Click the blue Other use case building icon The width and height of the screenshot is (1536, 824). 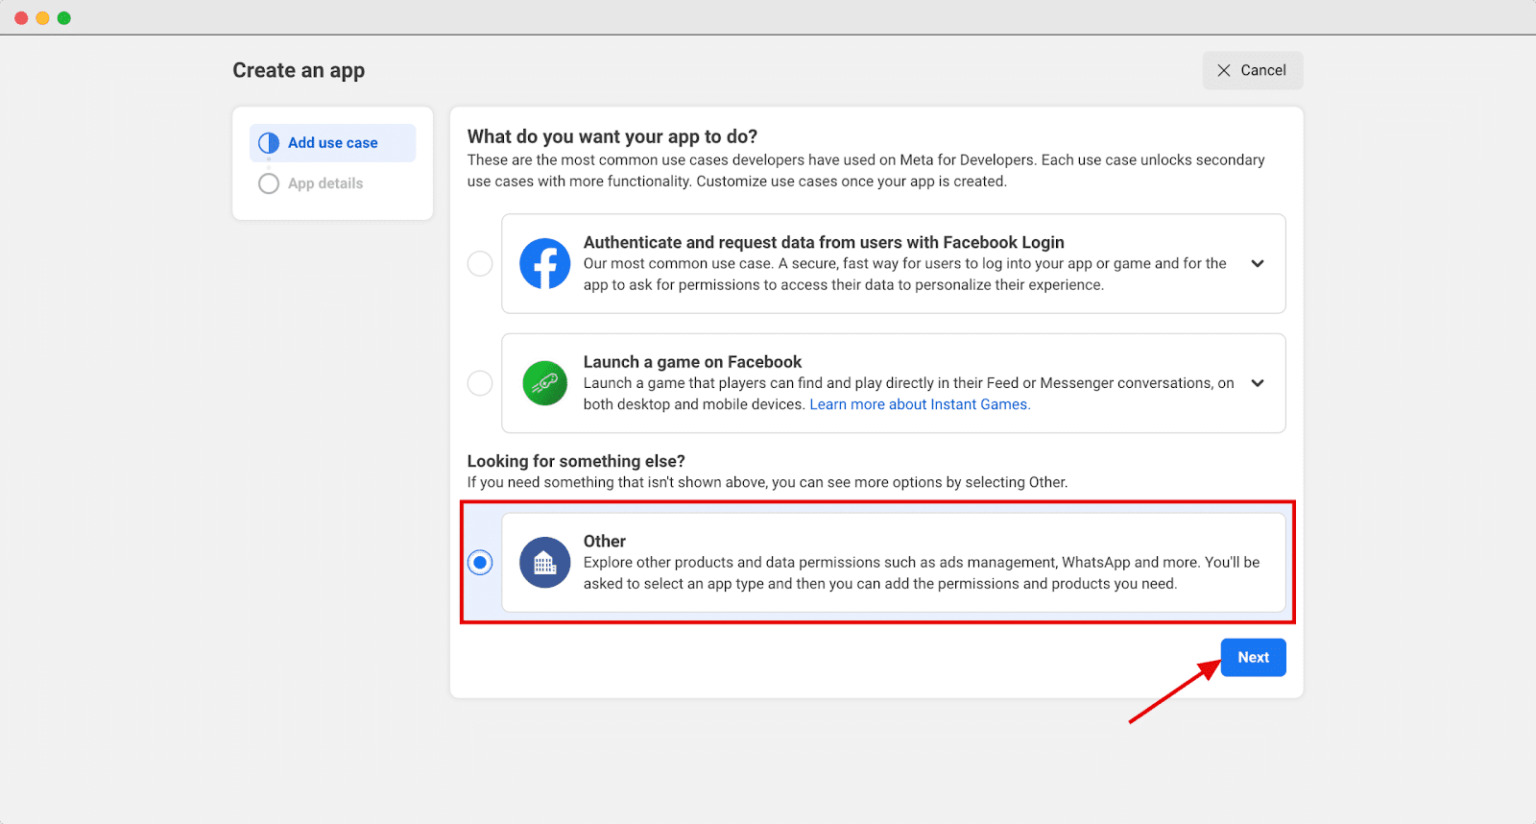tap(545, 562)
